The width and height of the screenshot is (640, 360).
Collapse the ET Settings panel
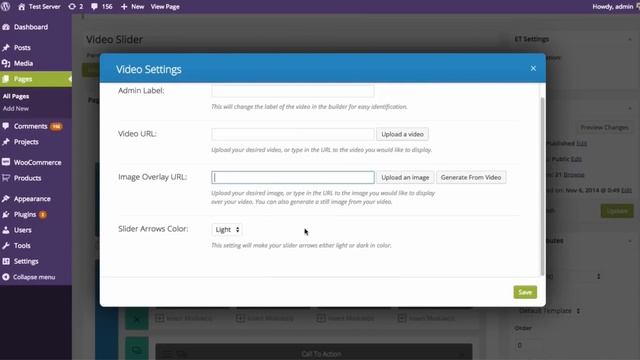[x=630, y=39]
